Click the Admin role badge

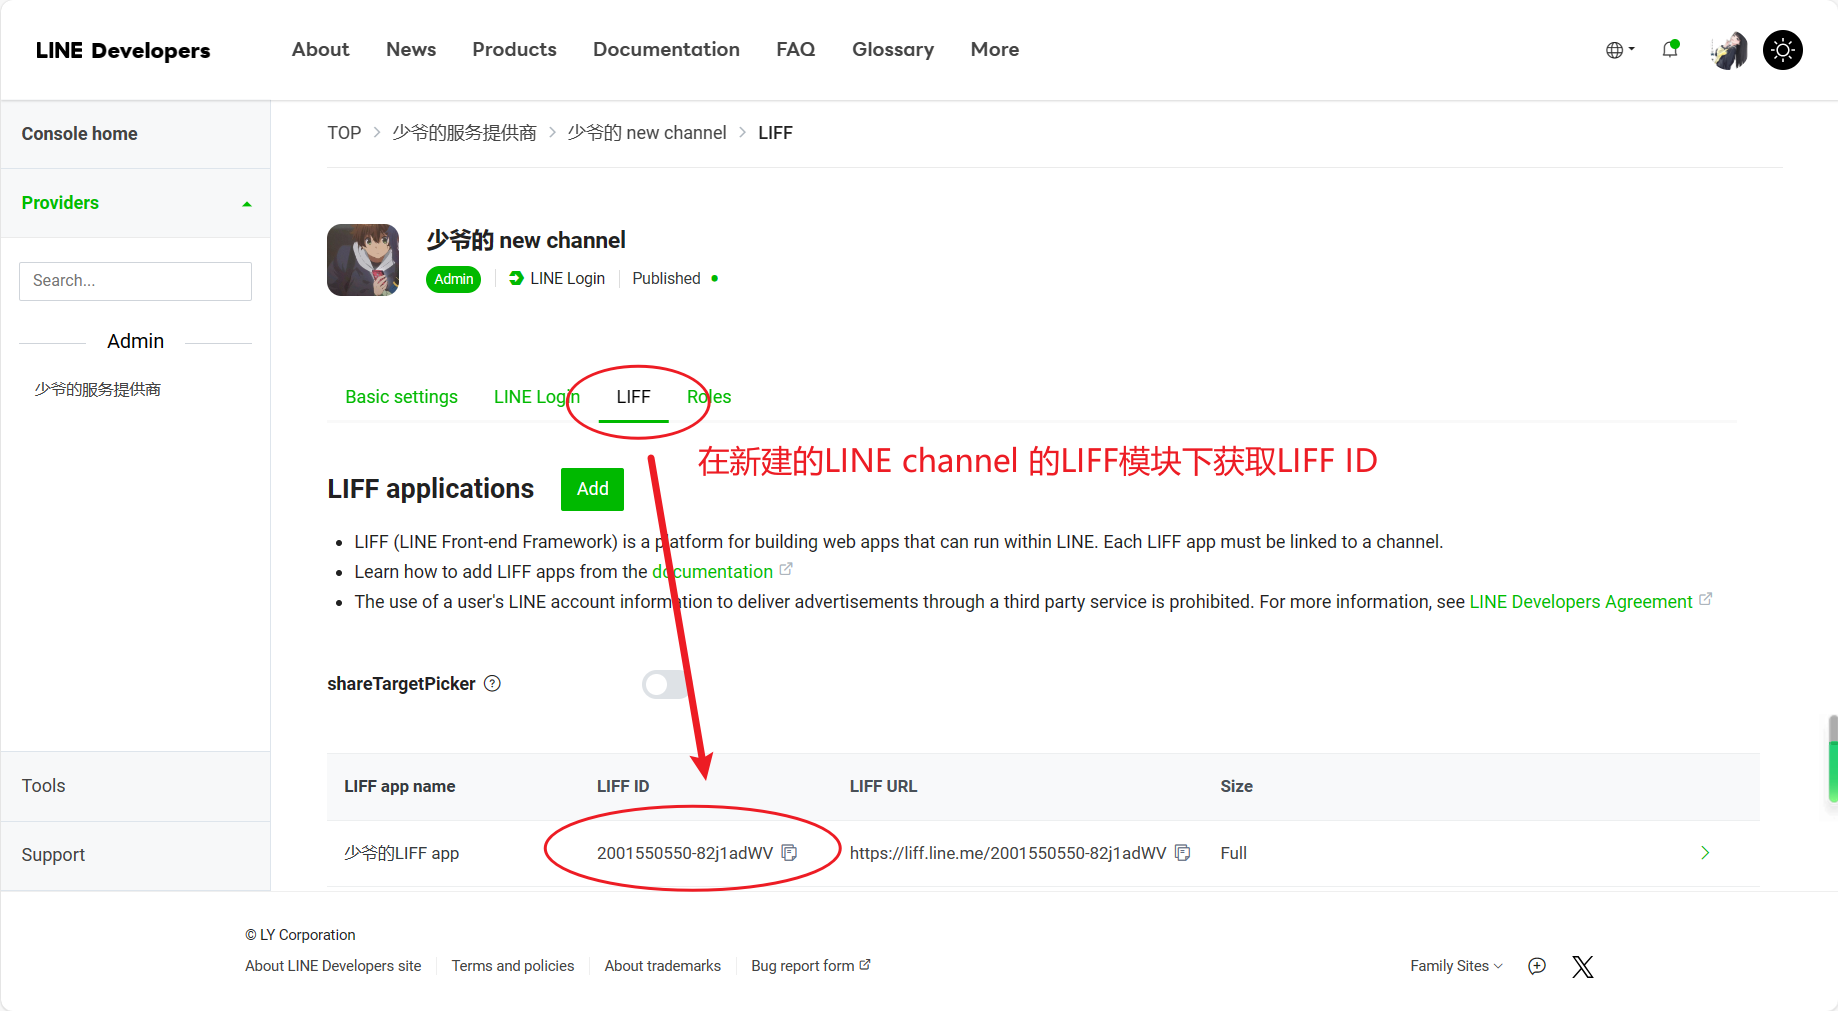click(x=454, y=279)
